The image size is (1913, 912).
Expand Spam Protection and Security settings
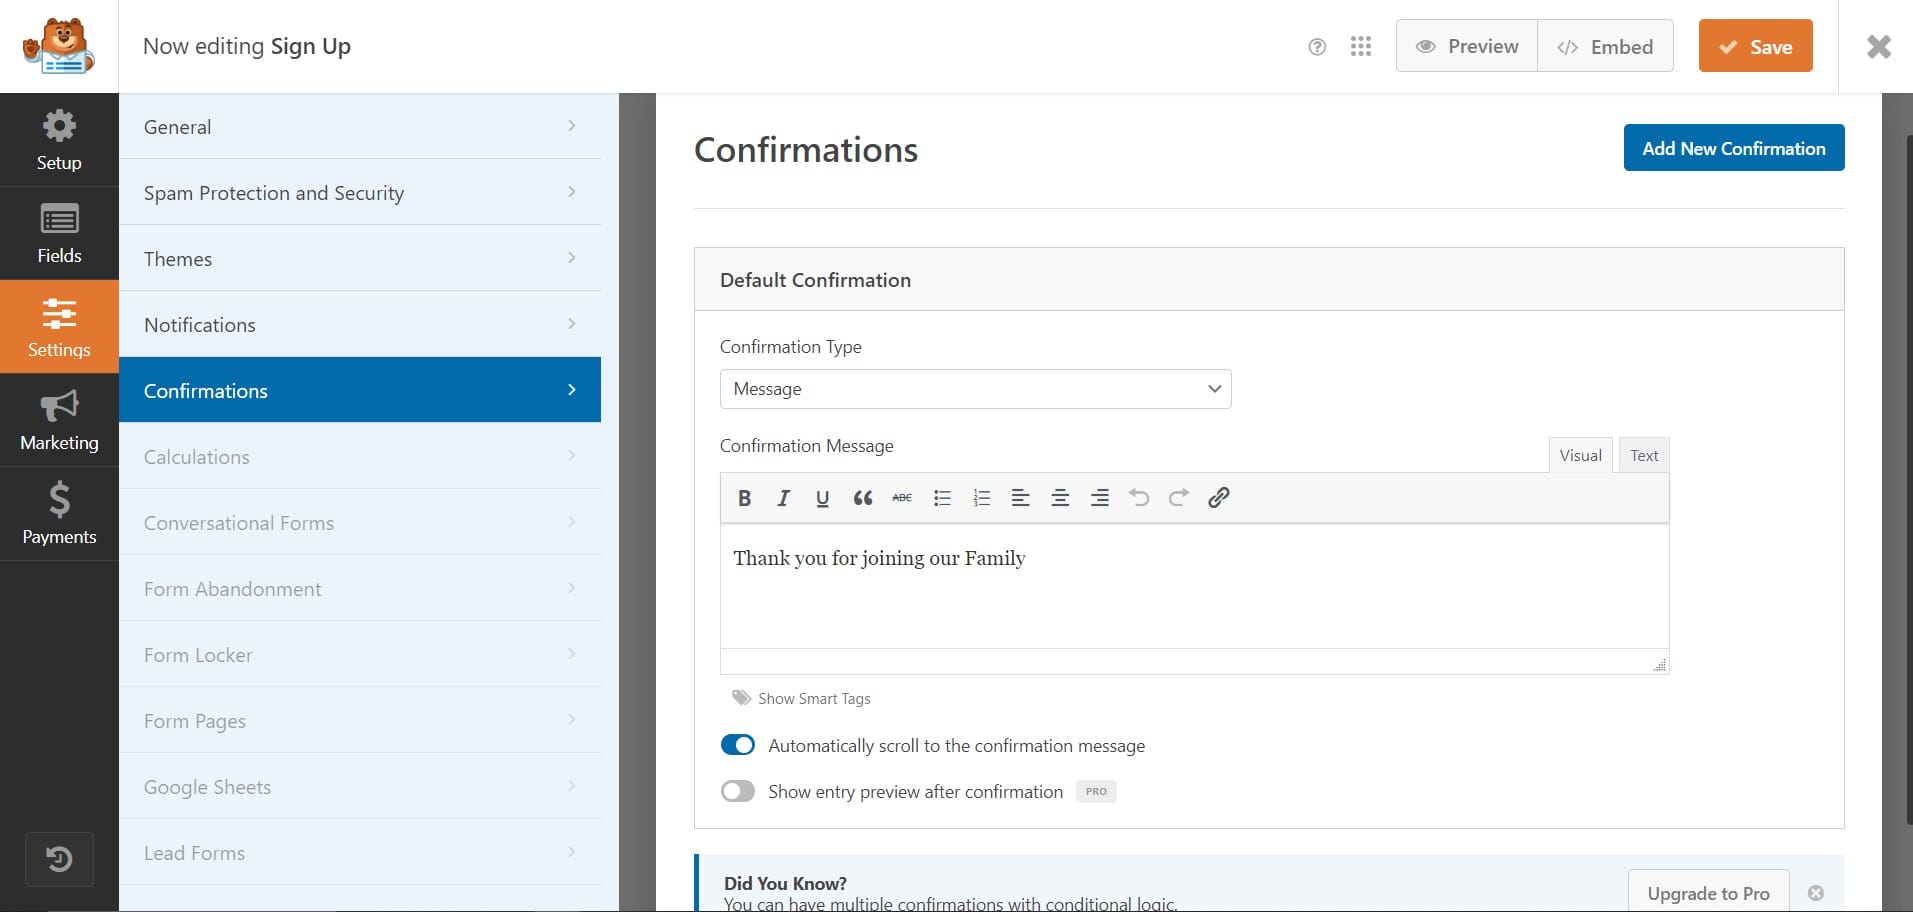[x=360, y=193]
